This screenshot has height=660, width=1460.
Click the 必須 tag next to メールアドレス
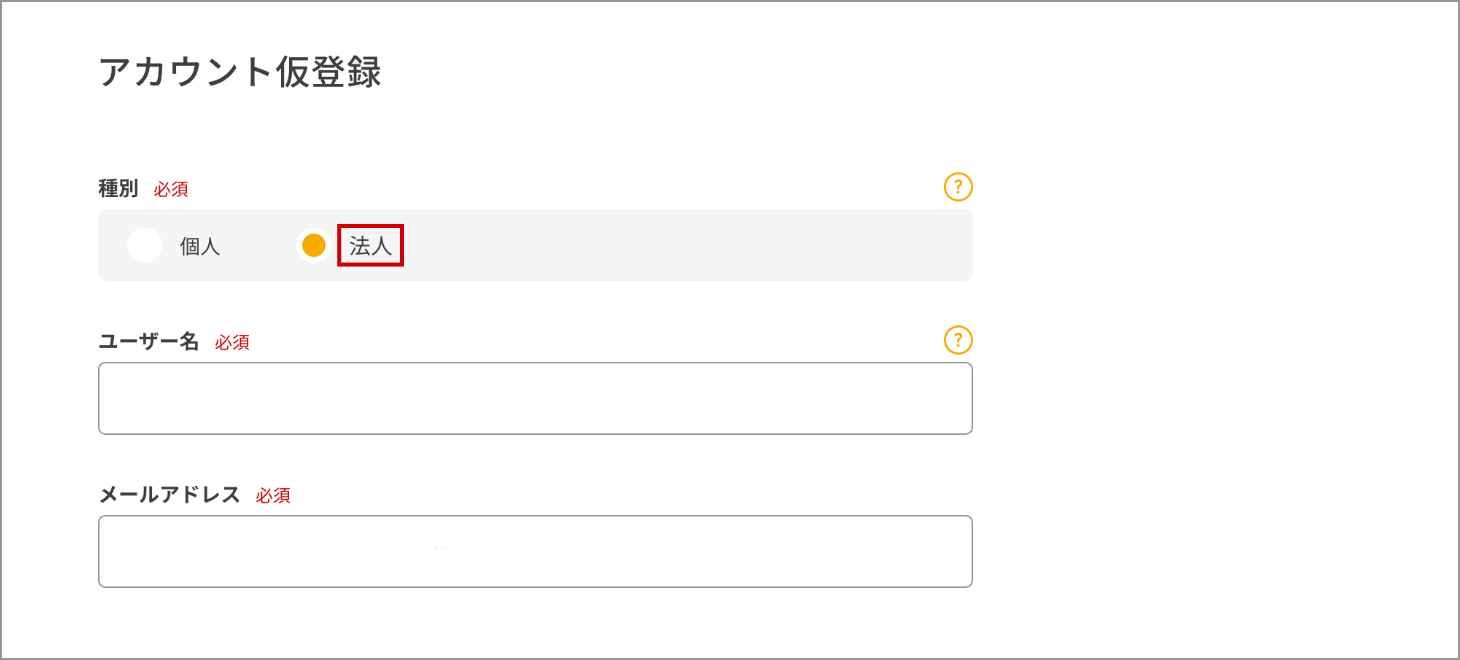coord(273,495)
